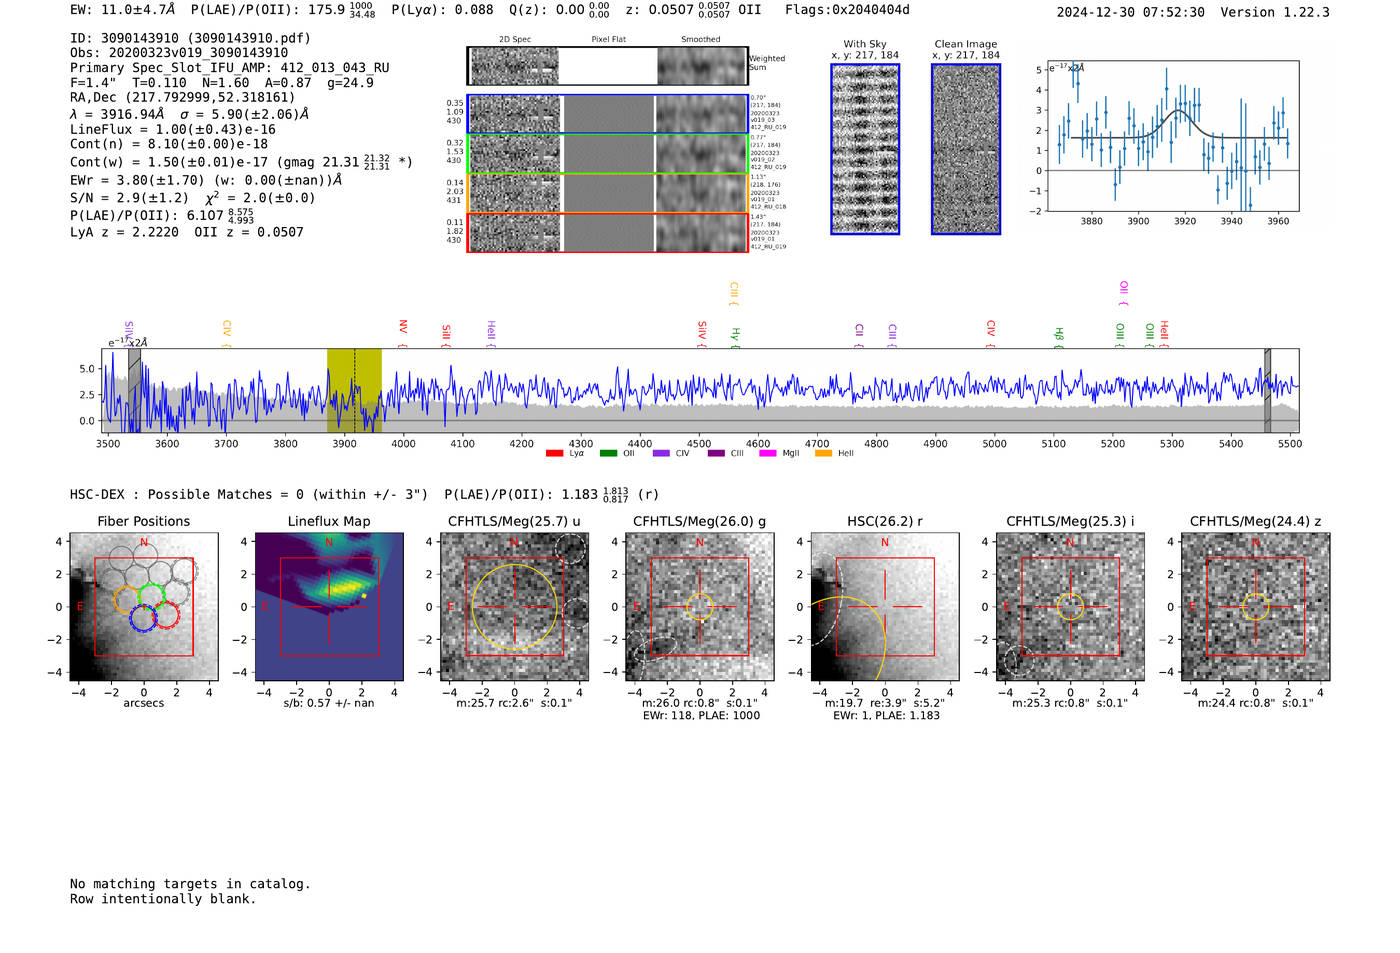Click the orange-bordered fiber spectrum row
Screen dimensions: 1400x953
[x=608, y=193]
